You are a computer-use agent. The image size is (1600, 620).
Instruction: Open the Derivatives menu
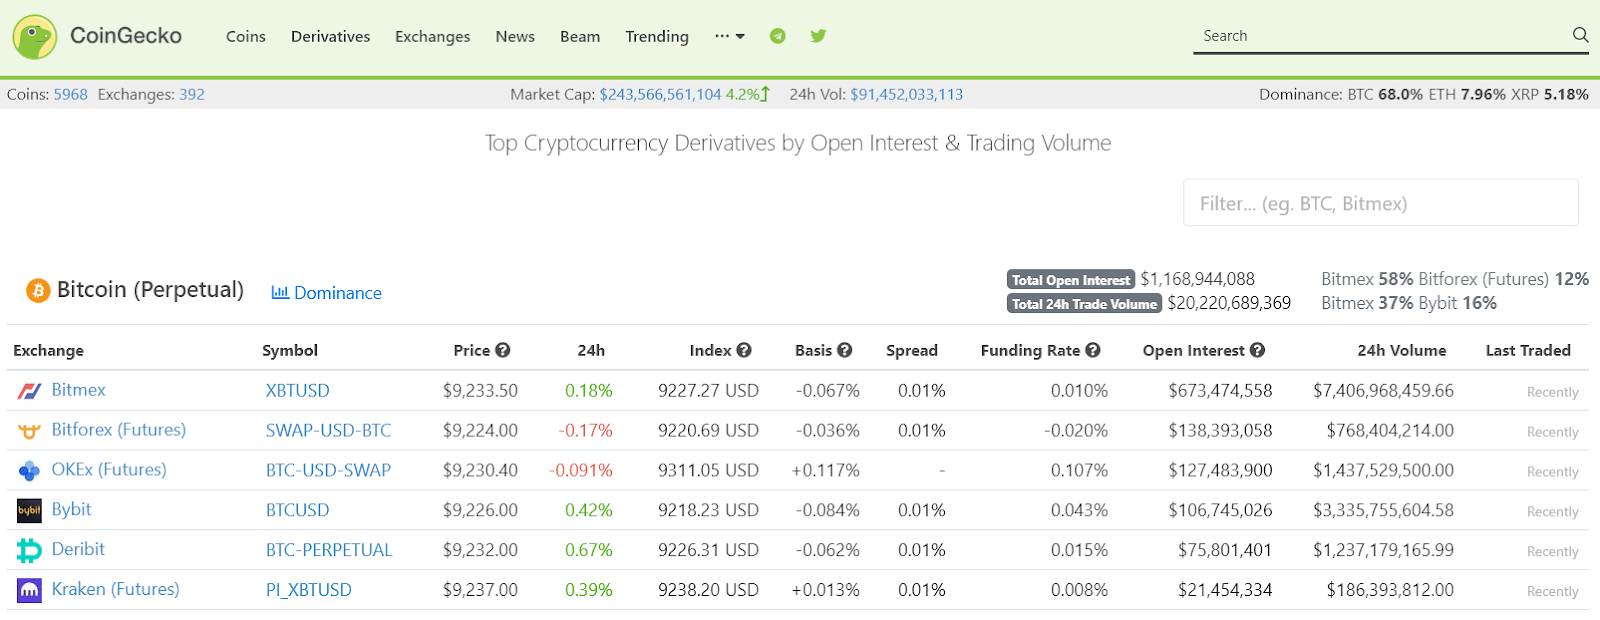330,36
